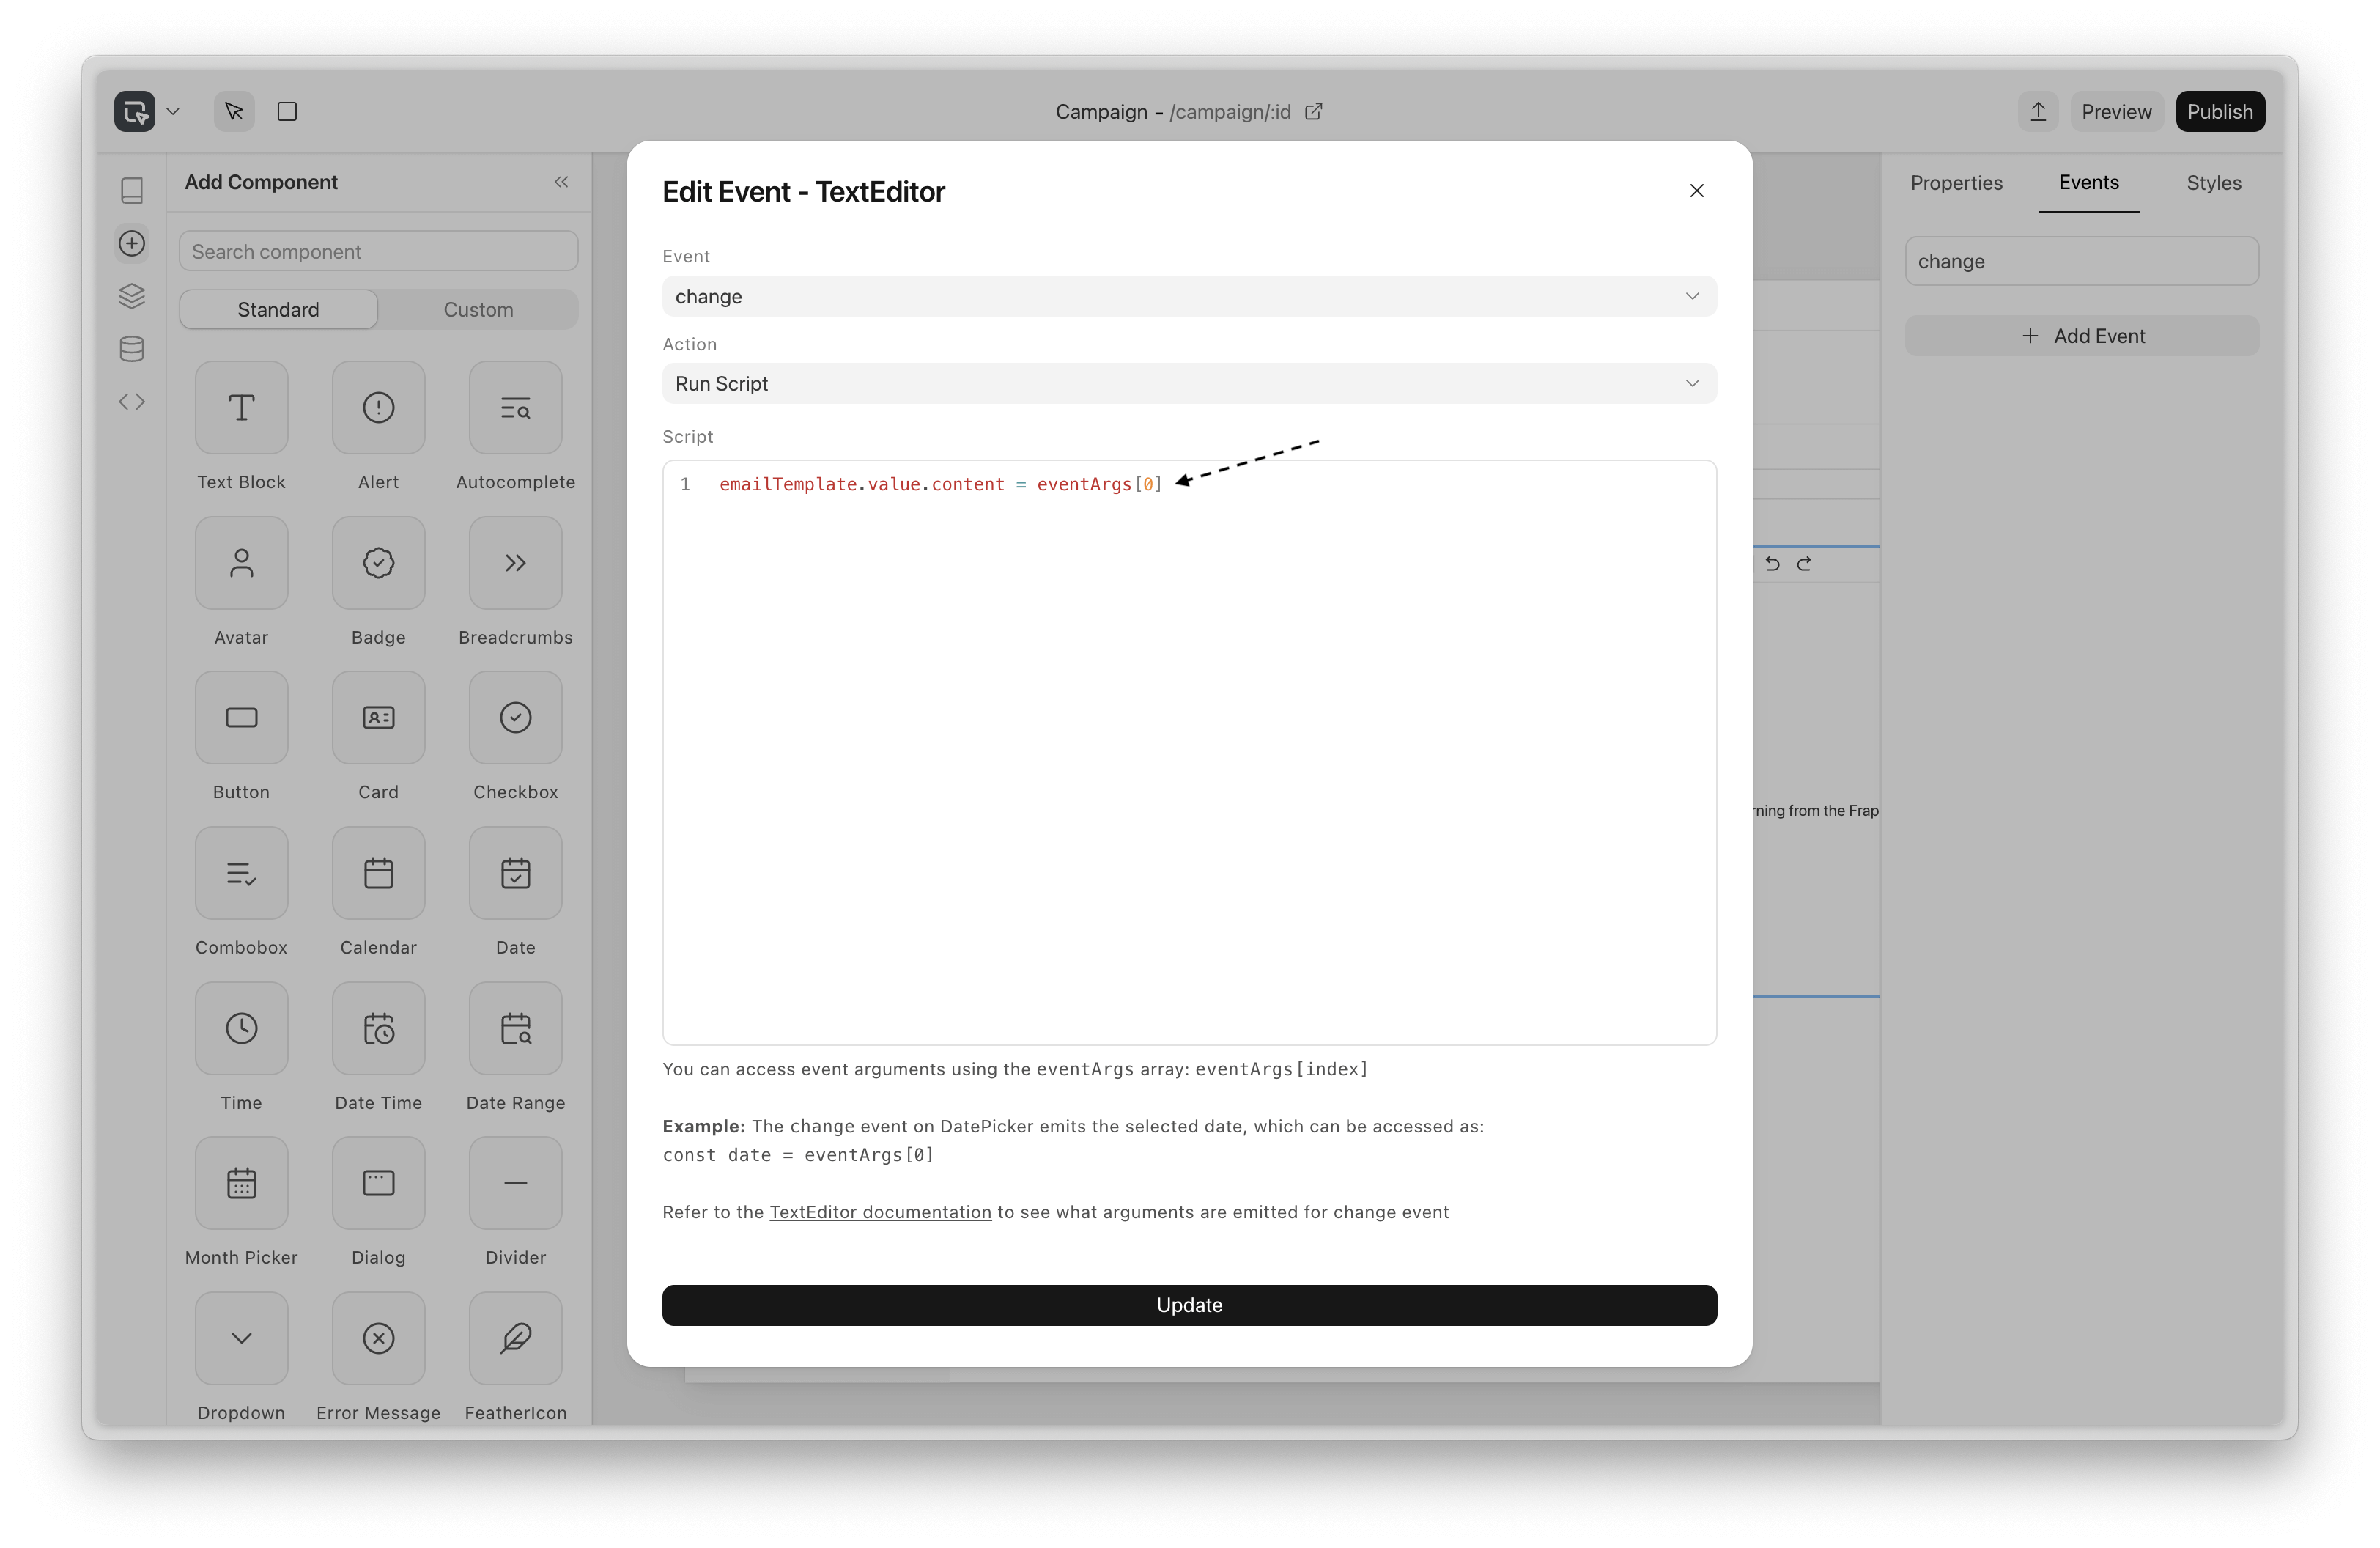This screenshot has height=1548, width=2380.
Task: Click the FeatherIcon component
Action: click(x=515, y=1338)
